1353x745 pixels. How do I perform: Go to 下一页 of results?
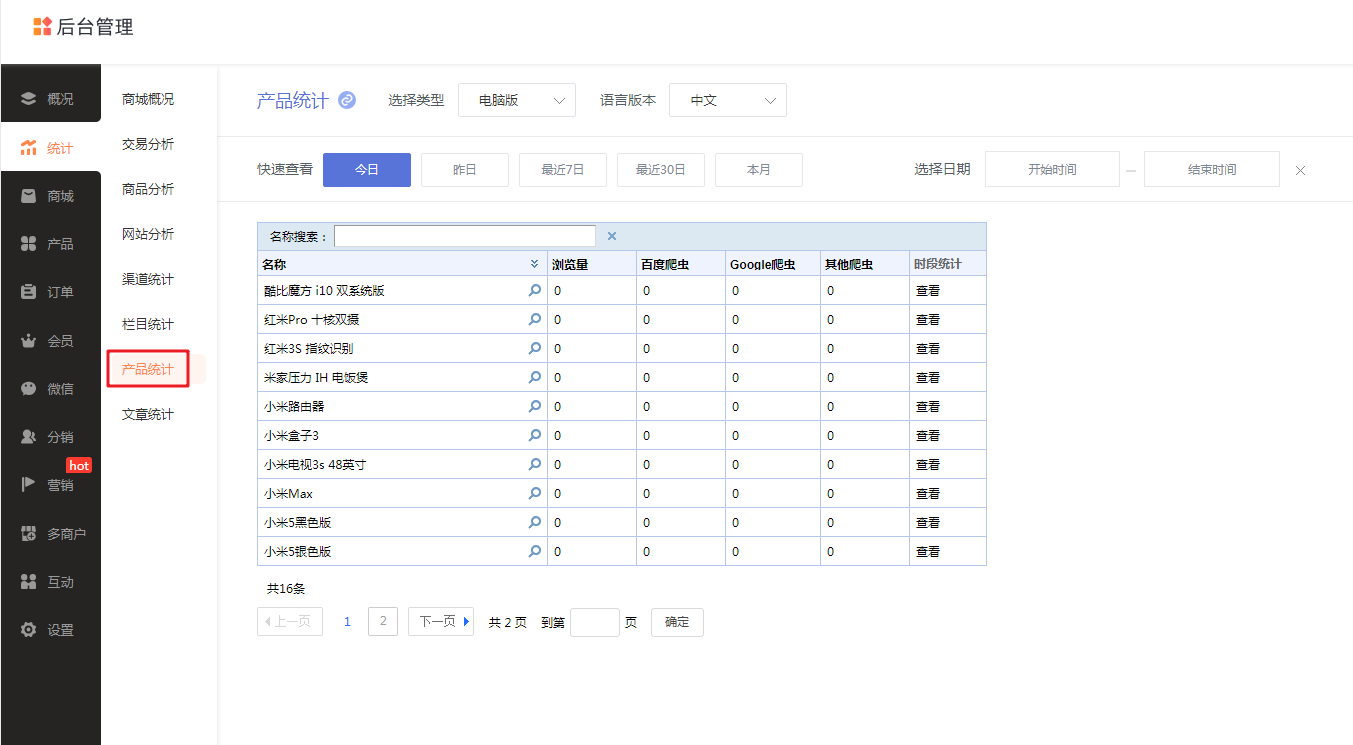point(441,621)
